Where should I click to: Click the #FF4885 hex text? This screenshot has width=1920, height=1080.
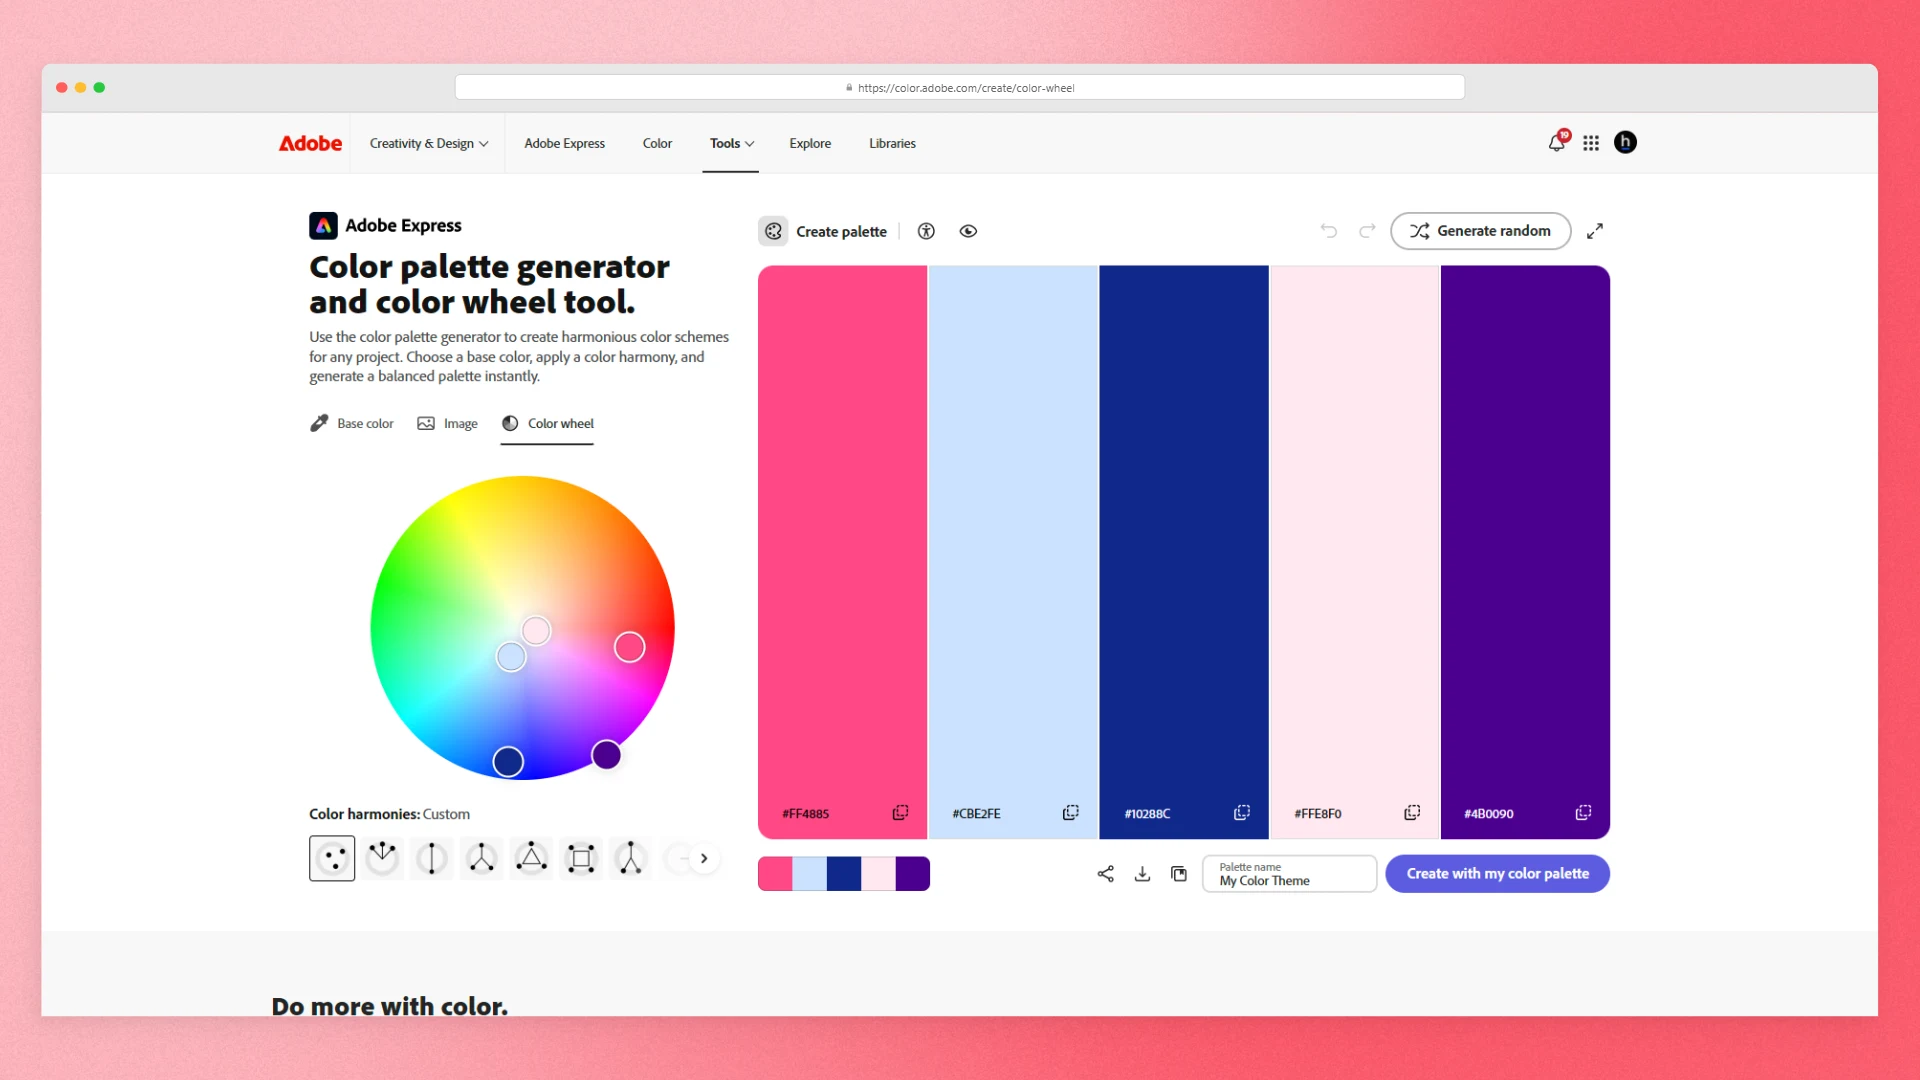click(x=805, y=814)
